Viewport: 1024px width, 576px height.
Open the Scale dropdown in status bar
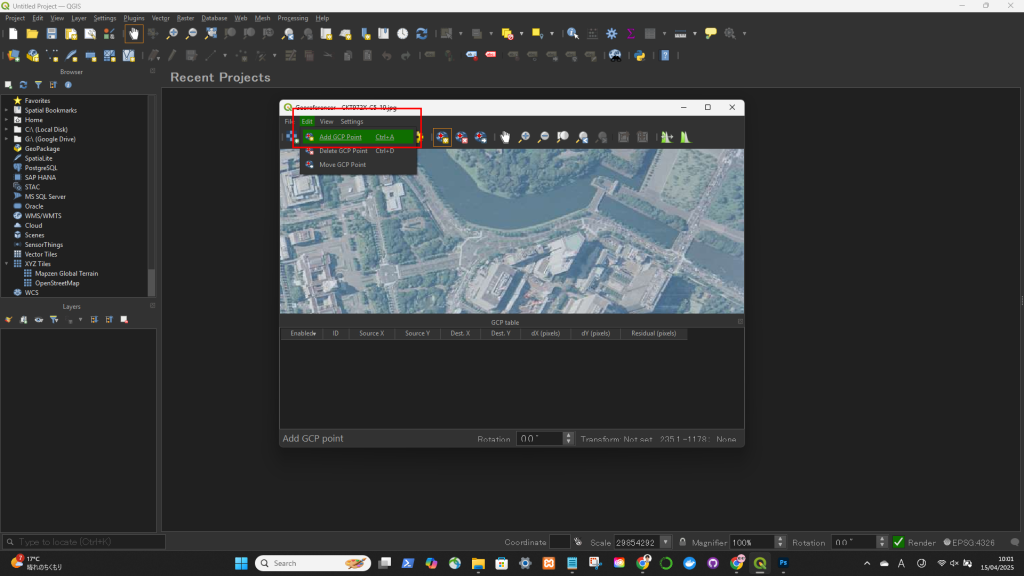666,542
